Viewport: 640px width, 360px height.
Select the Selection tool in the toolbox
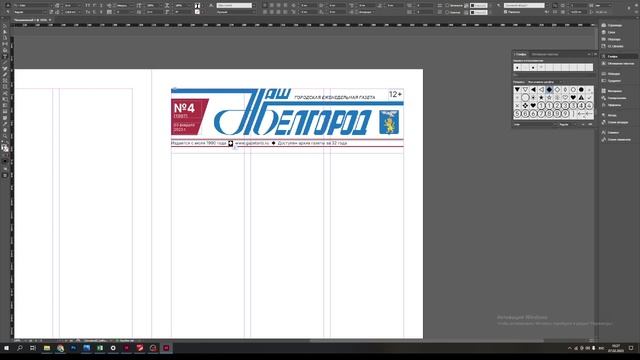(5, 25)
